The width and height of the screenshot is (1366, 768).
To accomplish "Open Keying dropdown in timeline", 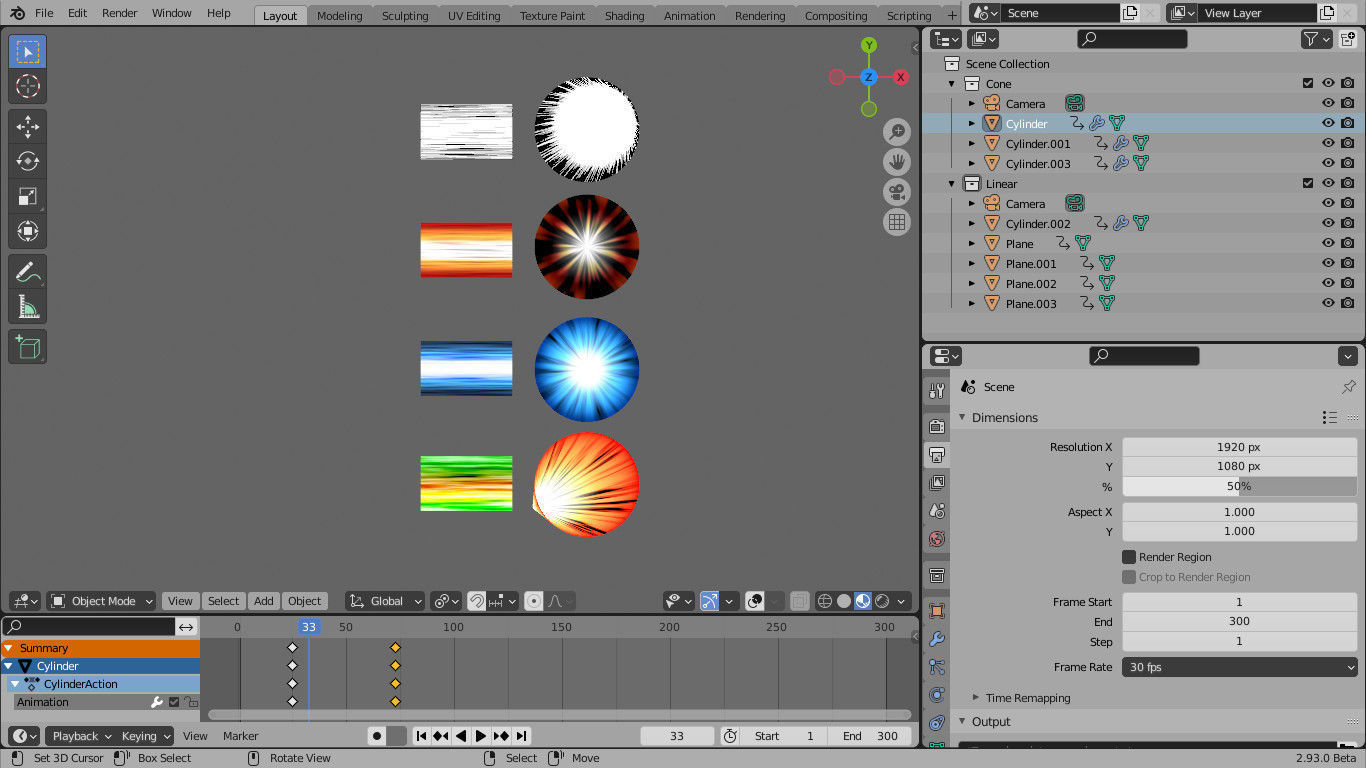I will coord(145,736).
